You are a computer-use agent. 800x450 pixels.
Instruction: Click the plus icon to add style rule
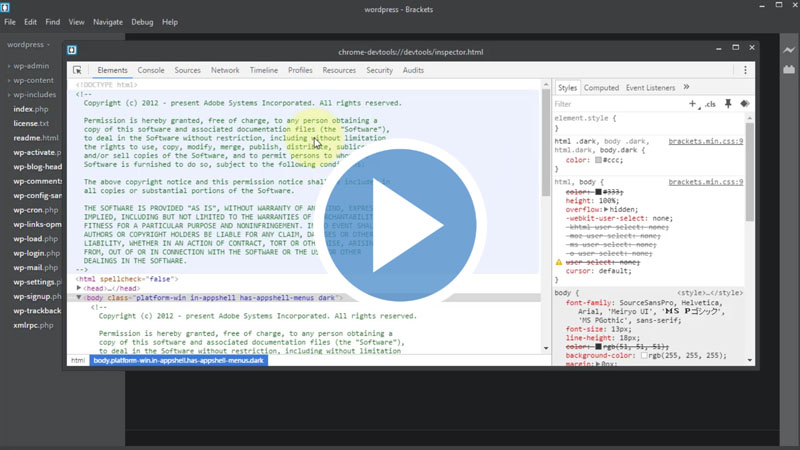pos(692,104)
